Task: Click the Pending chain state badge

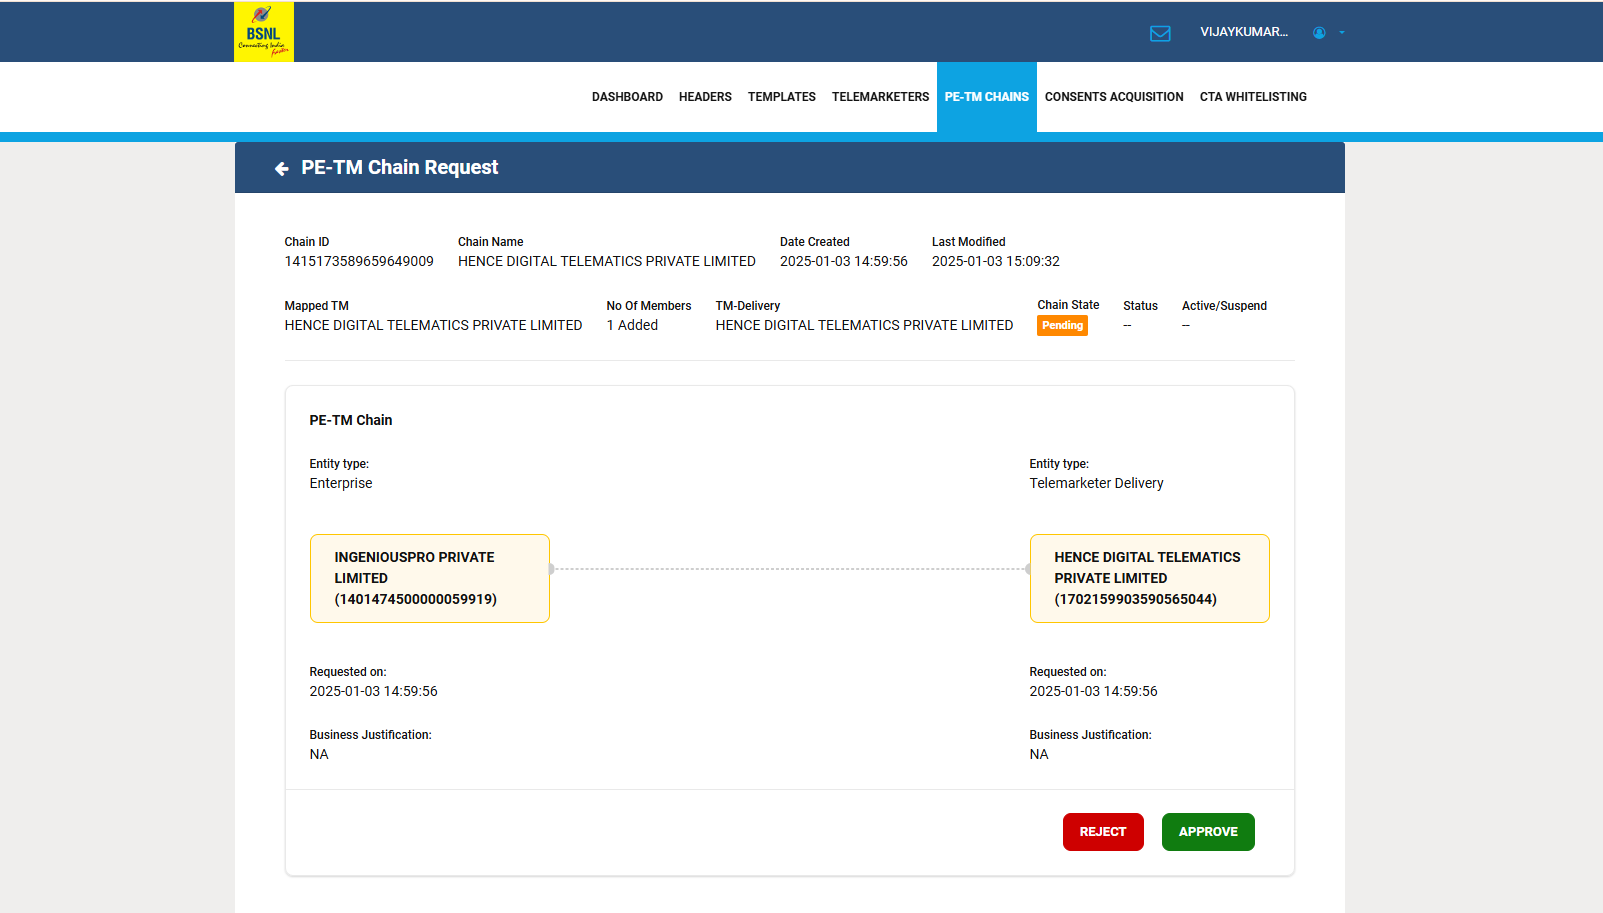Action: [x=1062, y=326]
